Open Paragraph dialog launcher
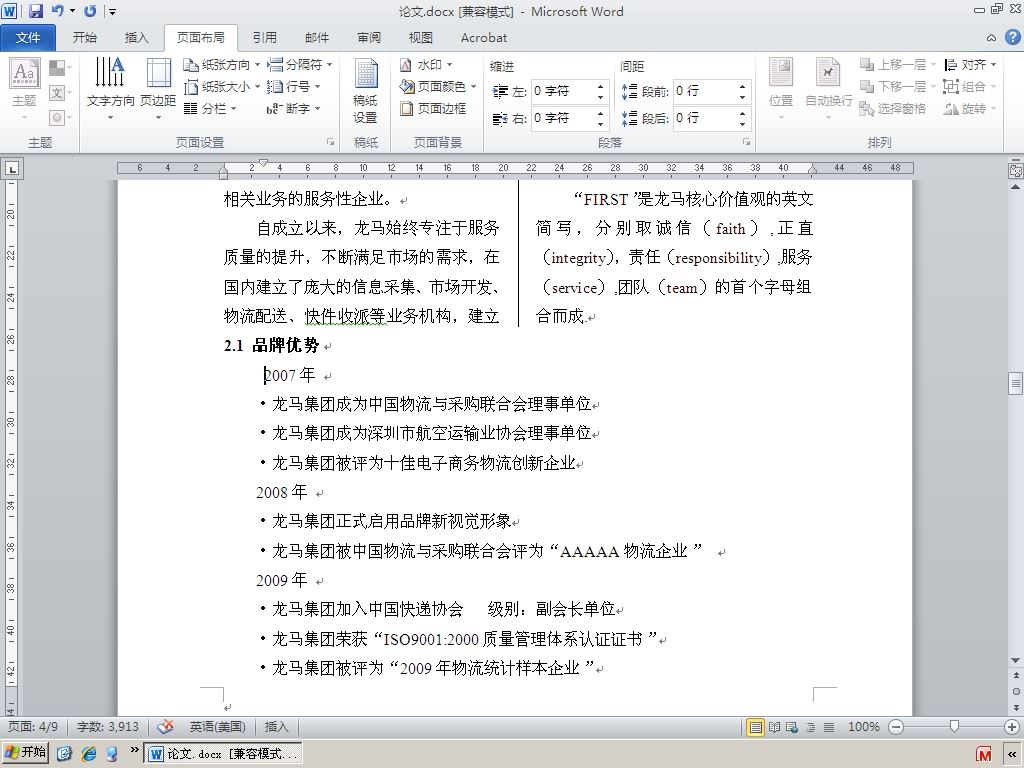This screenshot has width=1024, height=768. [x=746, y=142]
